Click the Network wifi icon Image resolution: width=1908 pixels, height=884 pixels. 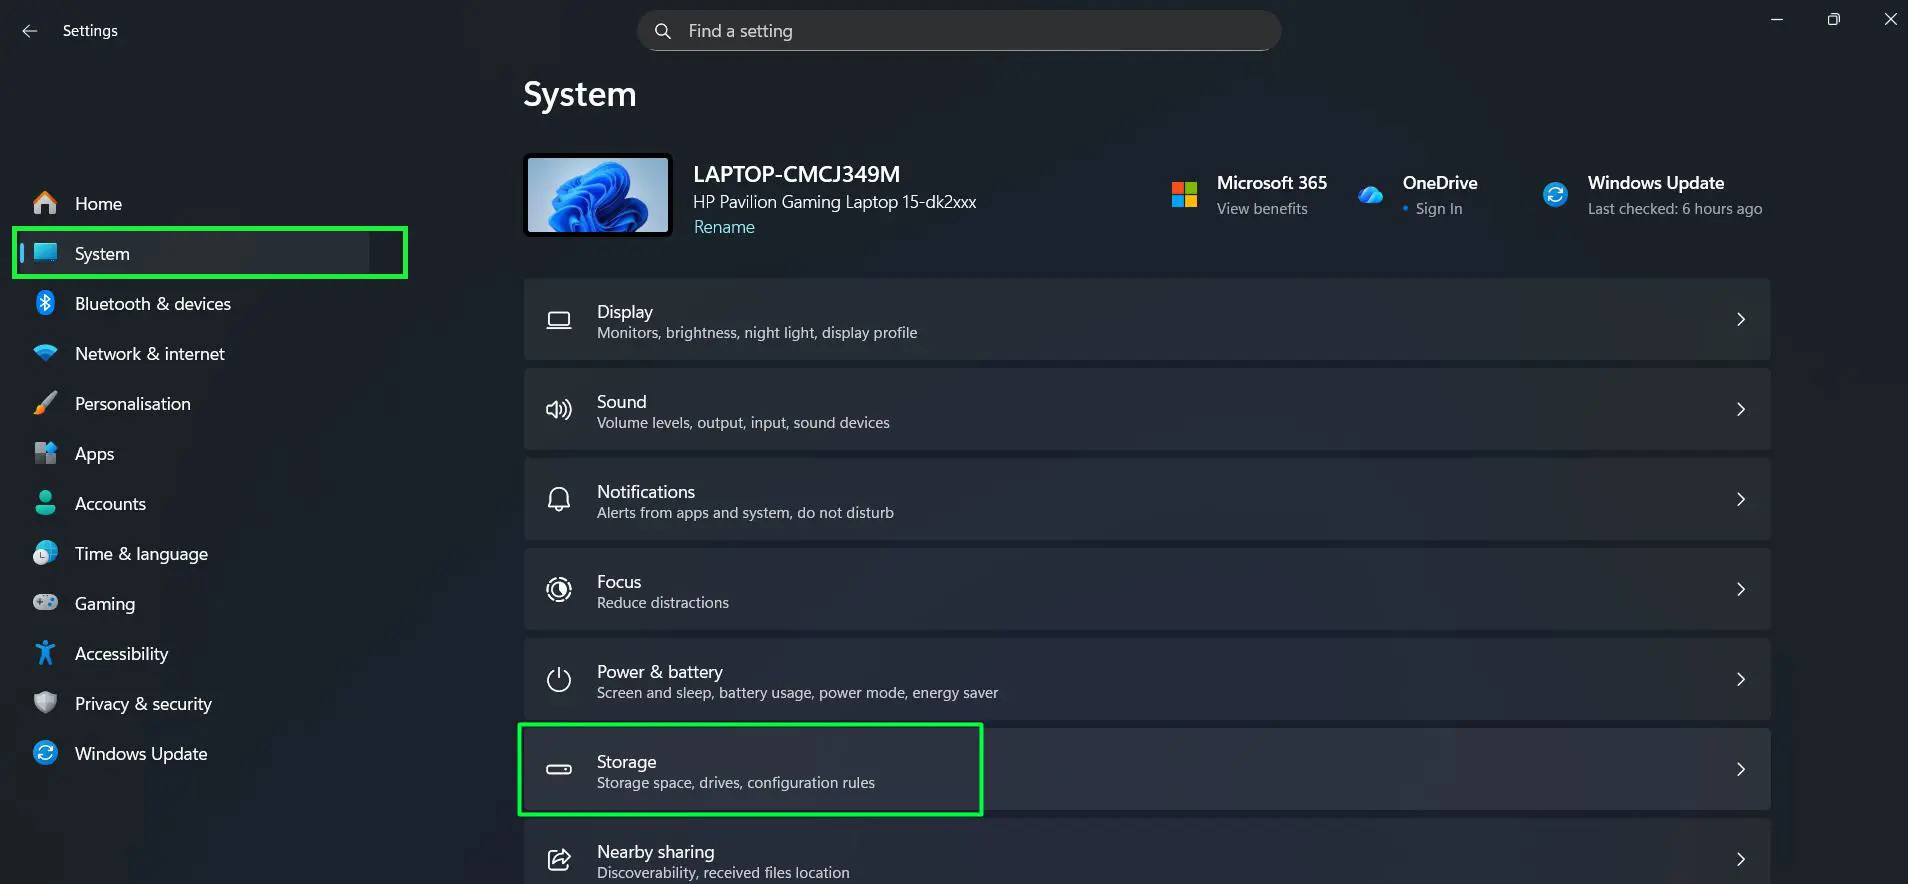pos(45,353)
